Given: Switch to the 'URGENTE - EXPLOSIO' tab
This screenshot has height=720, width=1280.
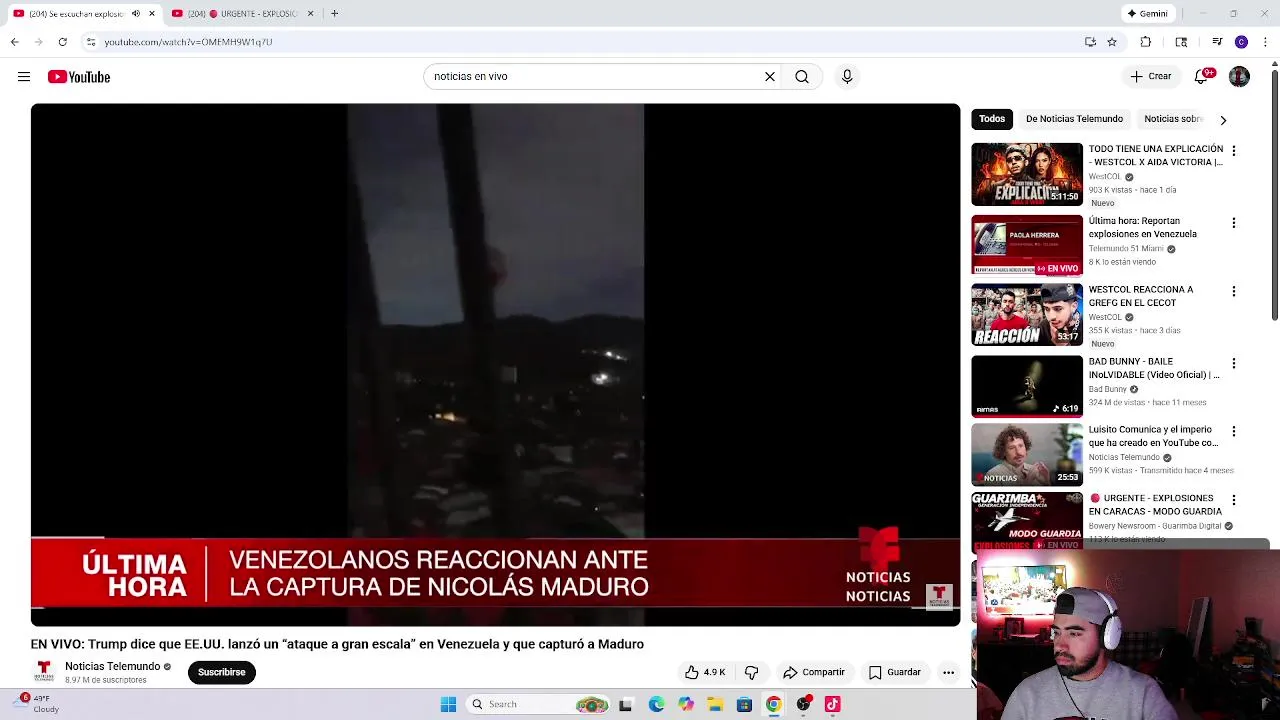Looking at the screenshot, I should (x=243, y=14).
